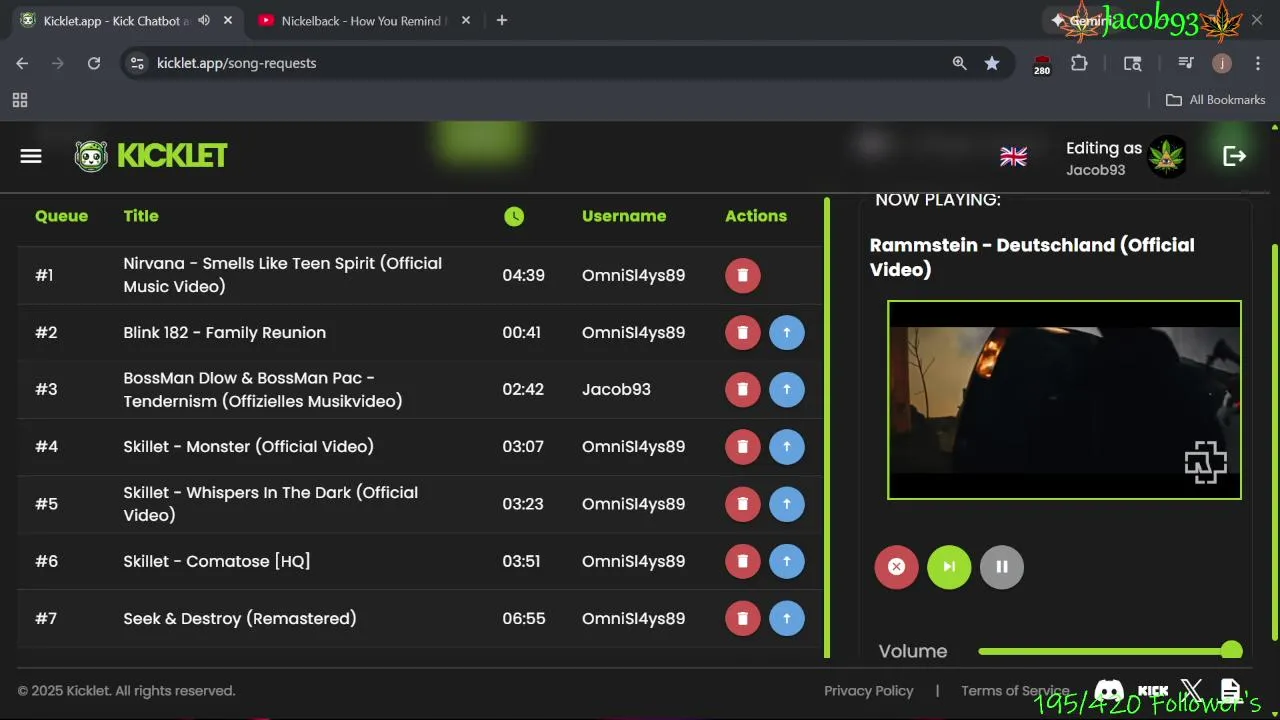Move BossMan Dlow Tendernism up in queue
The height and width of the screenshot is (720, 1280).
click(787, 389)
